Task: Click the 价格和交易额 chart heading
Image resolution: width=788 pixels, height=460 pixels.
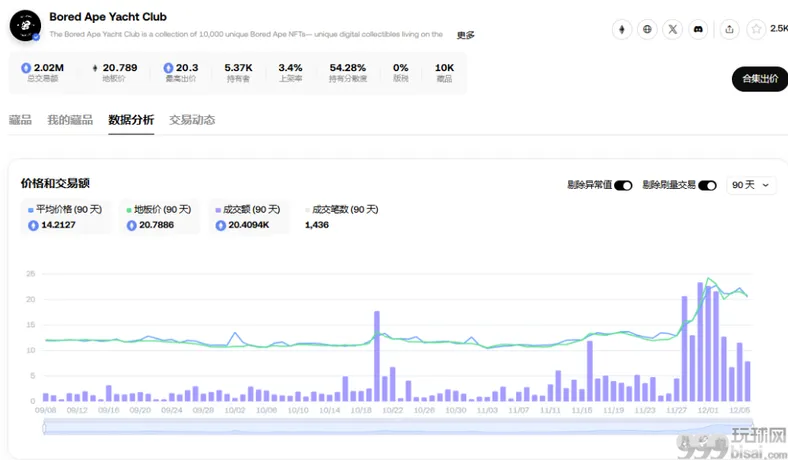Action: click(55, 183)
